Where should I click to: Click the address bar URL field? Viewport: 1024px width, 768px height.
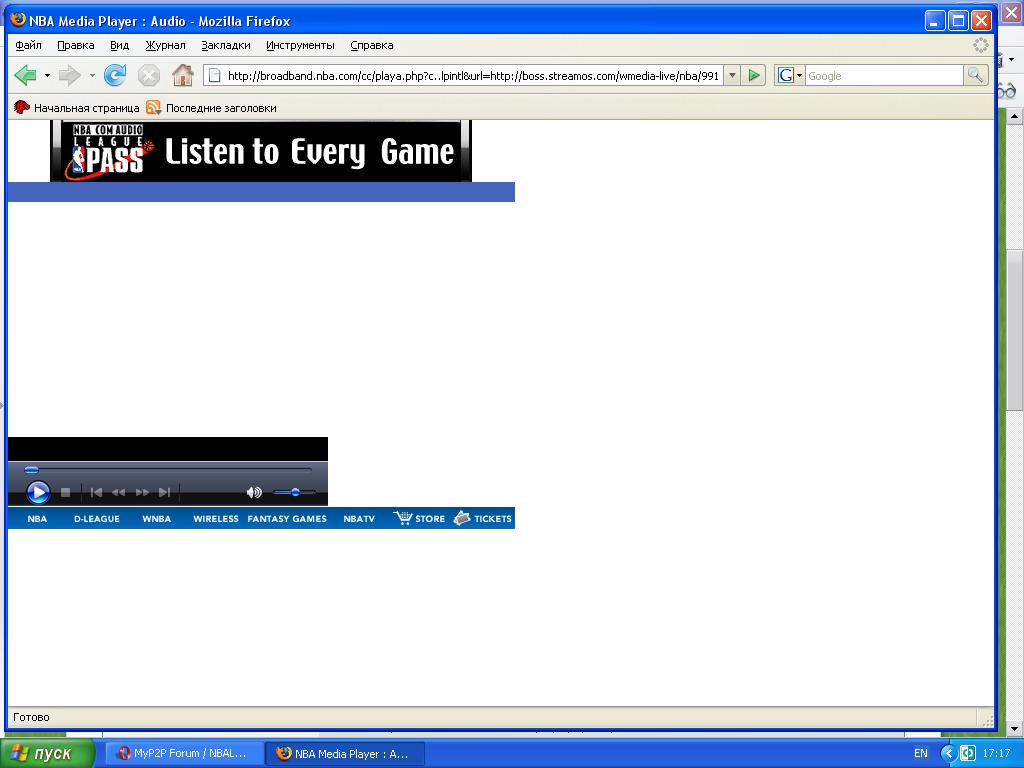(463, 76)
